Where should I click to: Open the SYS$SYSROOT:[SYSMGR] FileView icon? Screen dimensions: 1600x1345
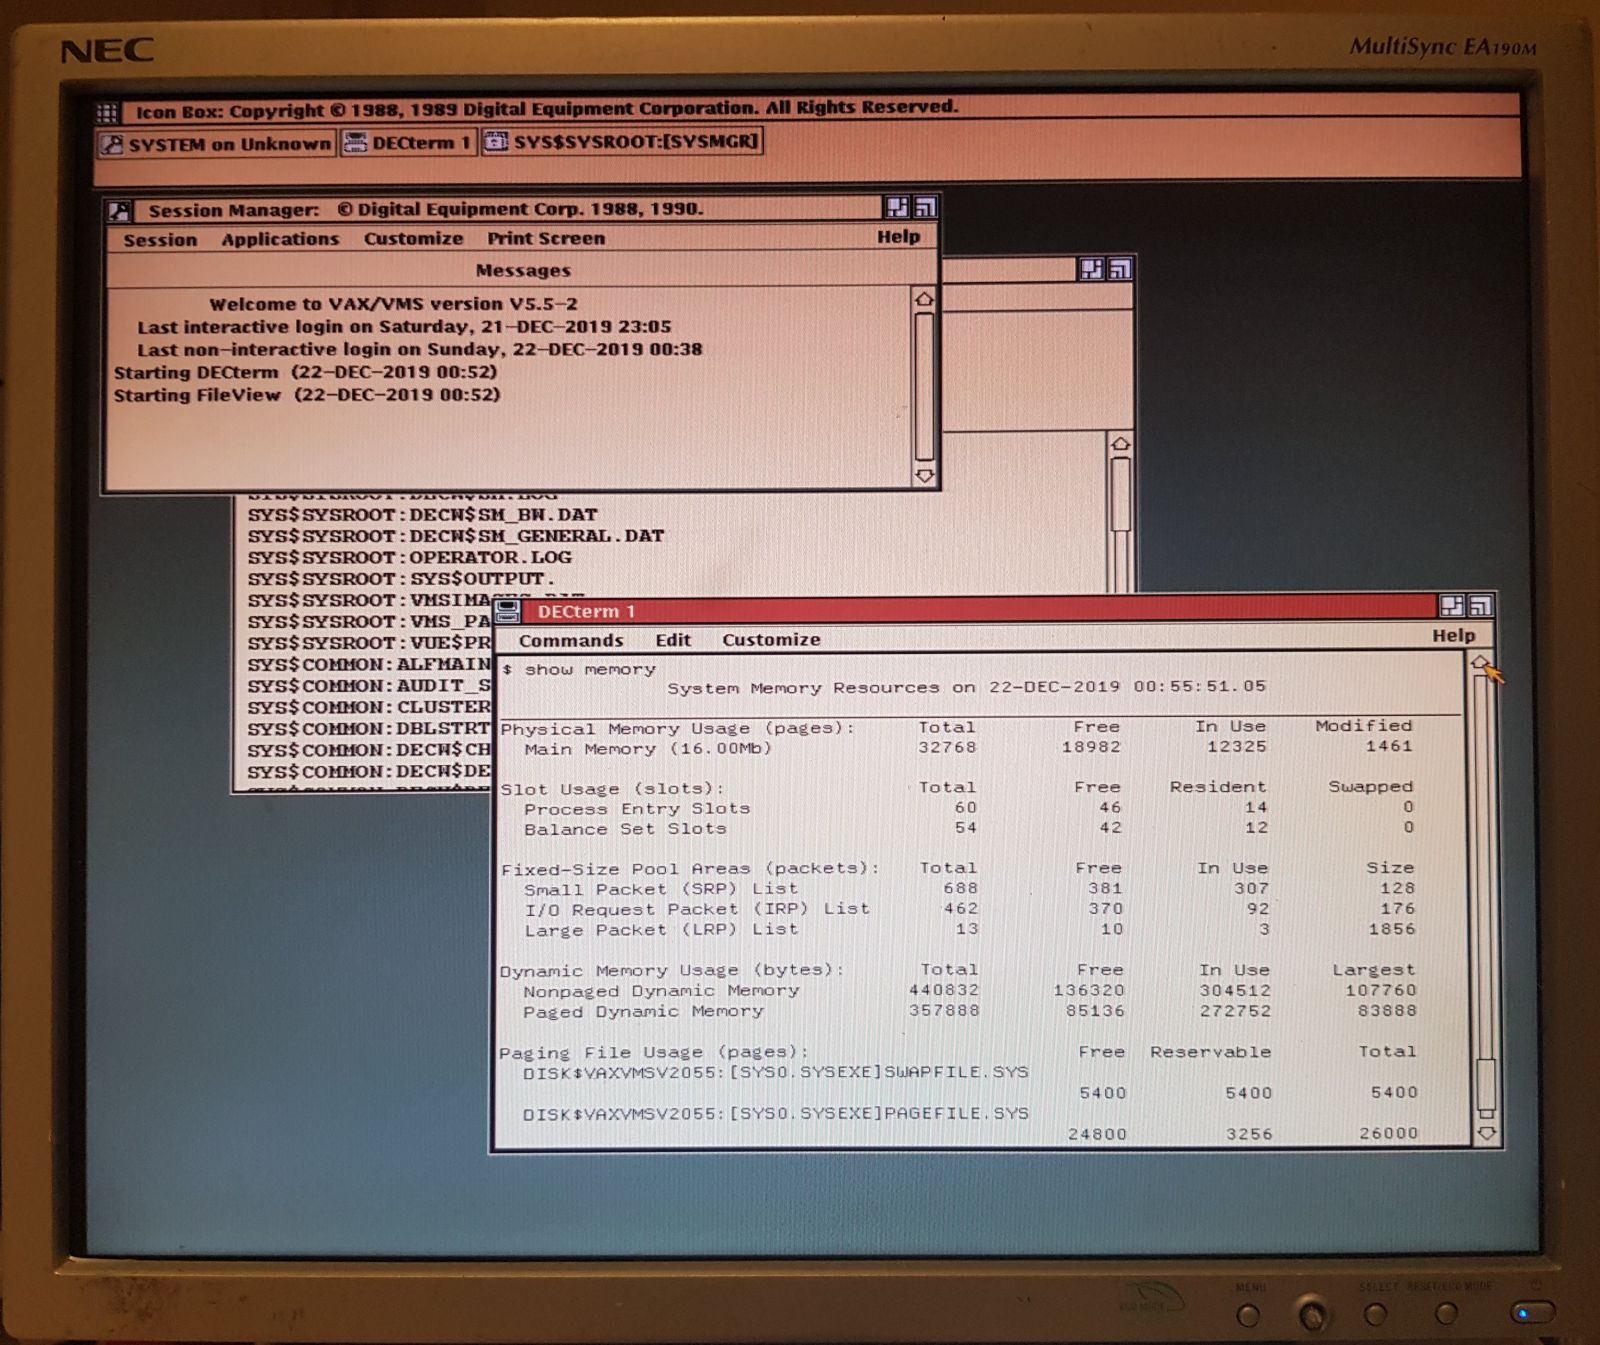pos(622,141)
